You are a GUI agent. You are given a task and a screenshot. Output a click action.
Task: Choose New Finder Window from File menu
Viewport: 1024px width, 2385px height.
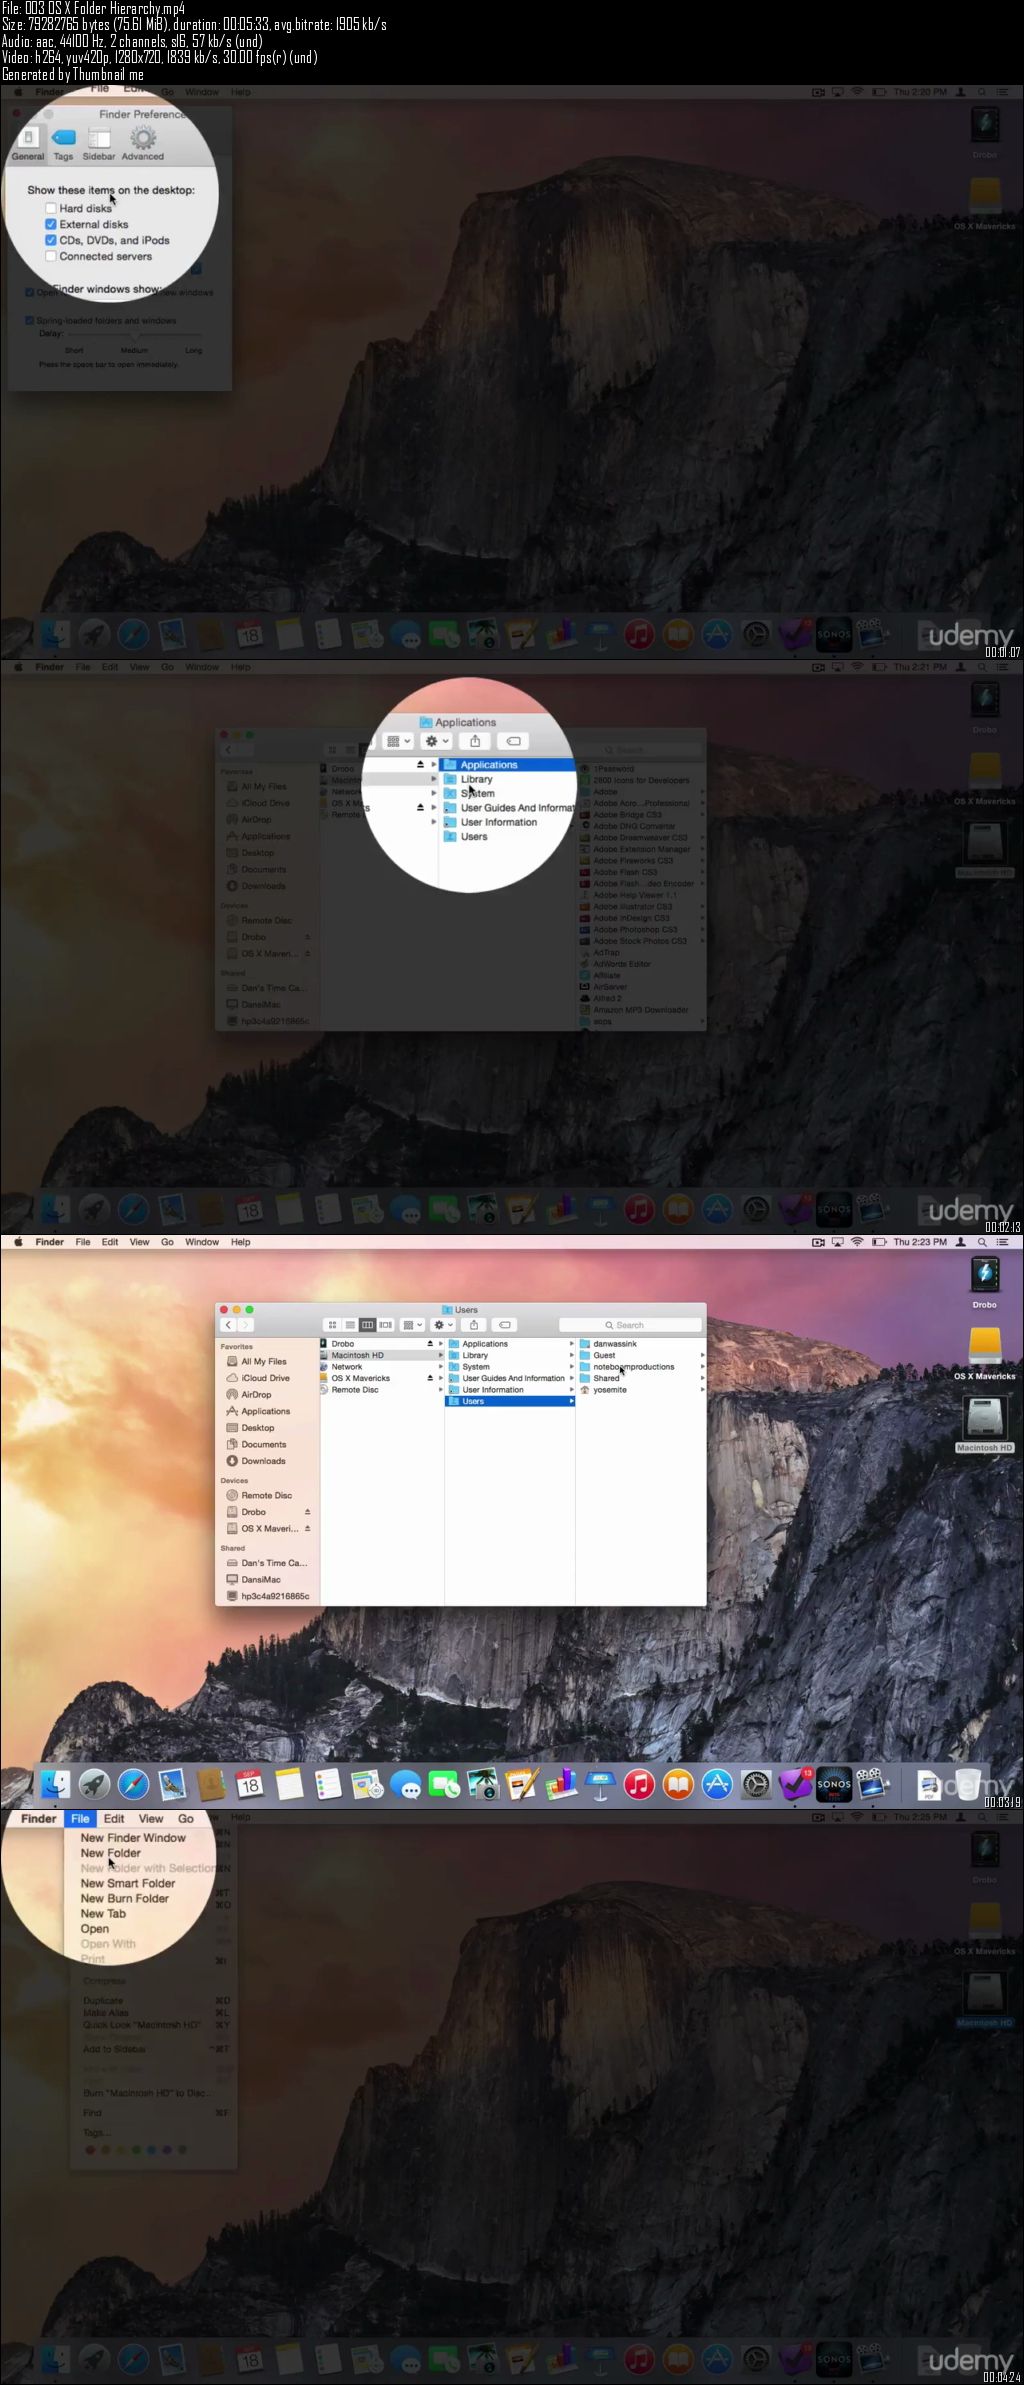pyautogui.click(x=133, y=1837)
